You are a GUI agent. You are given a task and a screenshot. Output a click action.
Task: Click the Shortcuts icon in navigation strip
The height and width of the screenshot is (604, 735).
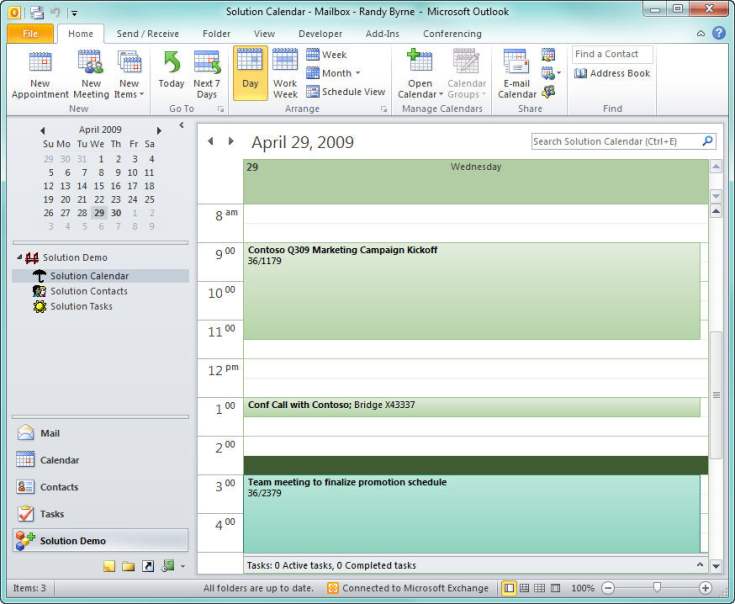(x=148, y=566)
